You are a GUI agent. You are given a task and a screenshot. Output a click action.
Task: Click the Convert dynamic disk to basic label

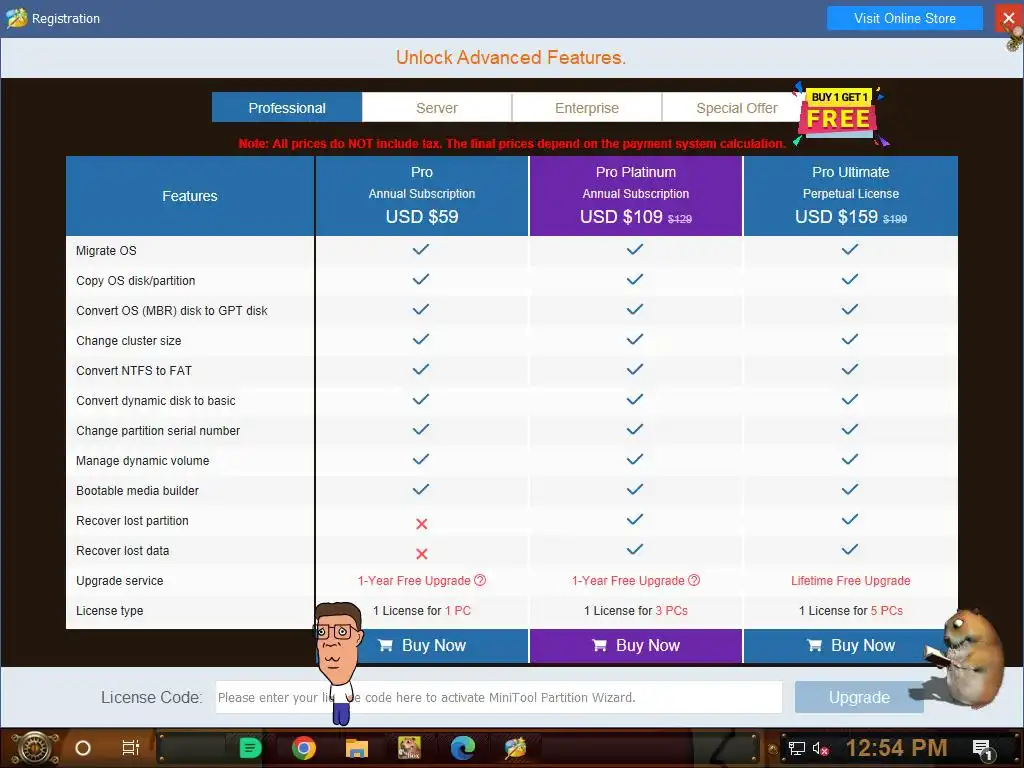155,401
